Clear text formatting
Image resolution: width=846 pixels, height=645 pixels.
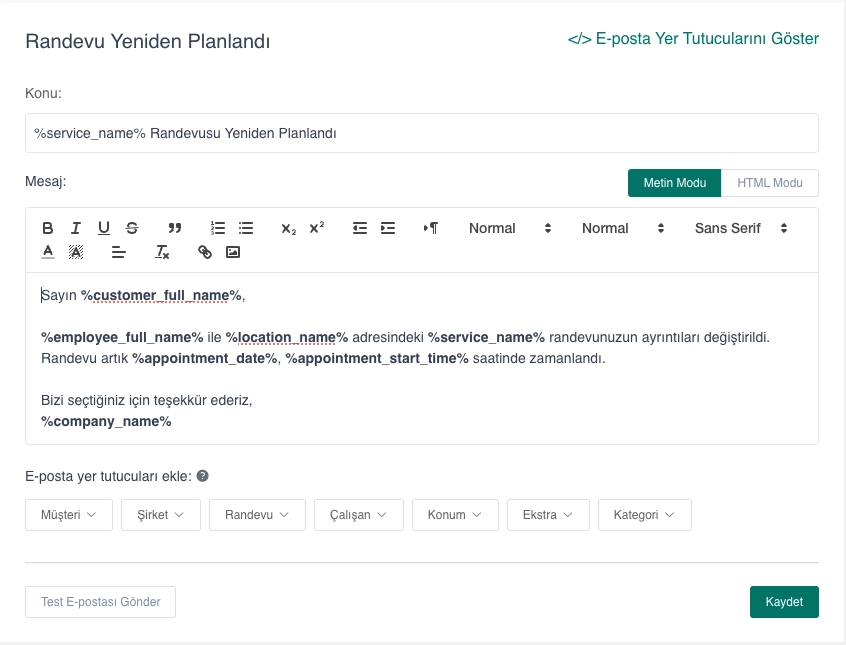[x=162, y=253]
